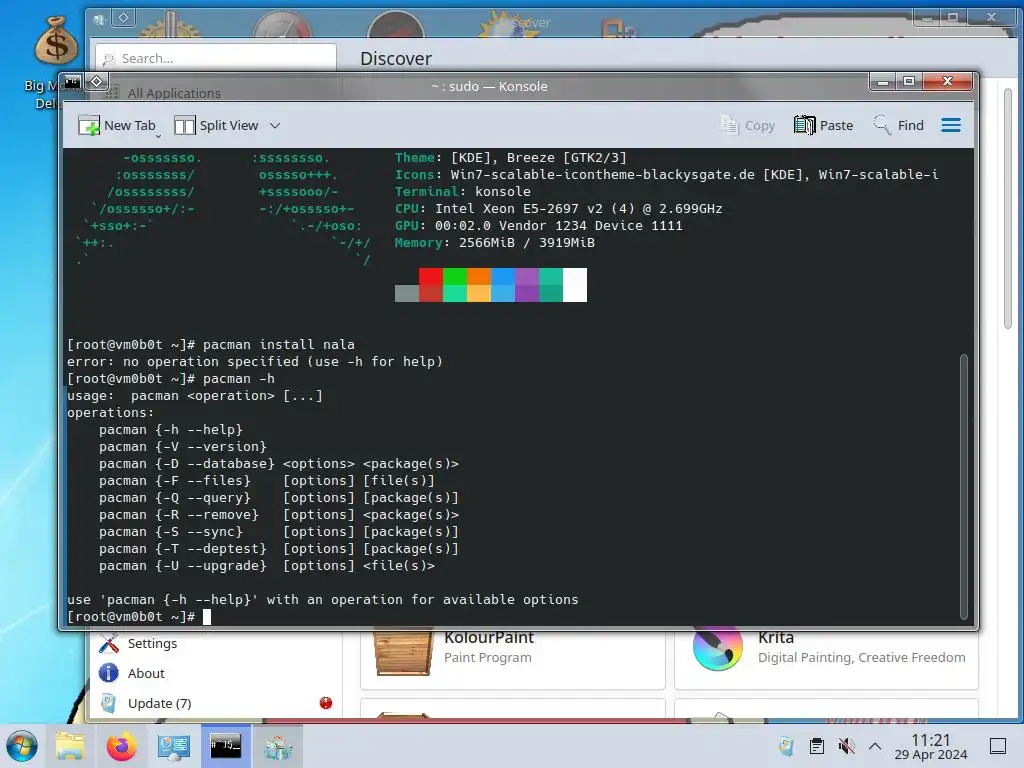Click the Copy toolbar button

[x=748, y=125]
